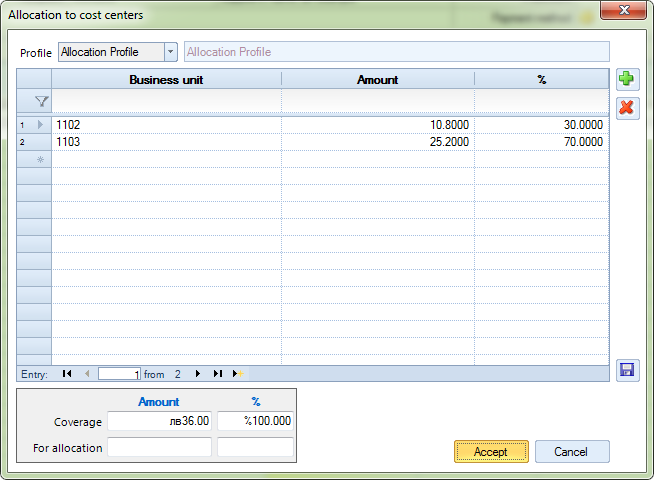Click Business unit filter cell
This screenshot has height=480, width=654.
pos(166,101)
